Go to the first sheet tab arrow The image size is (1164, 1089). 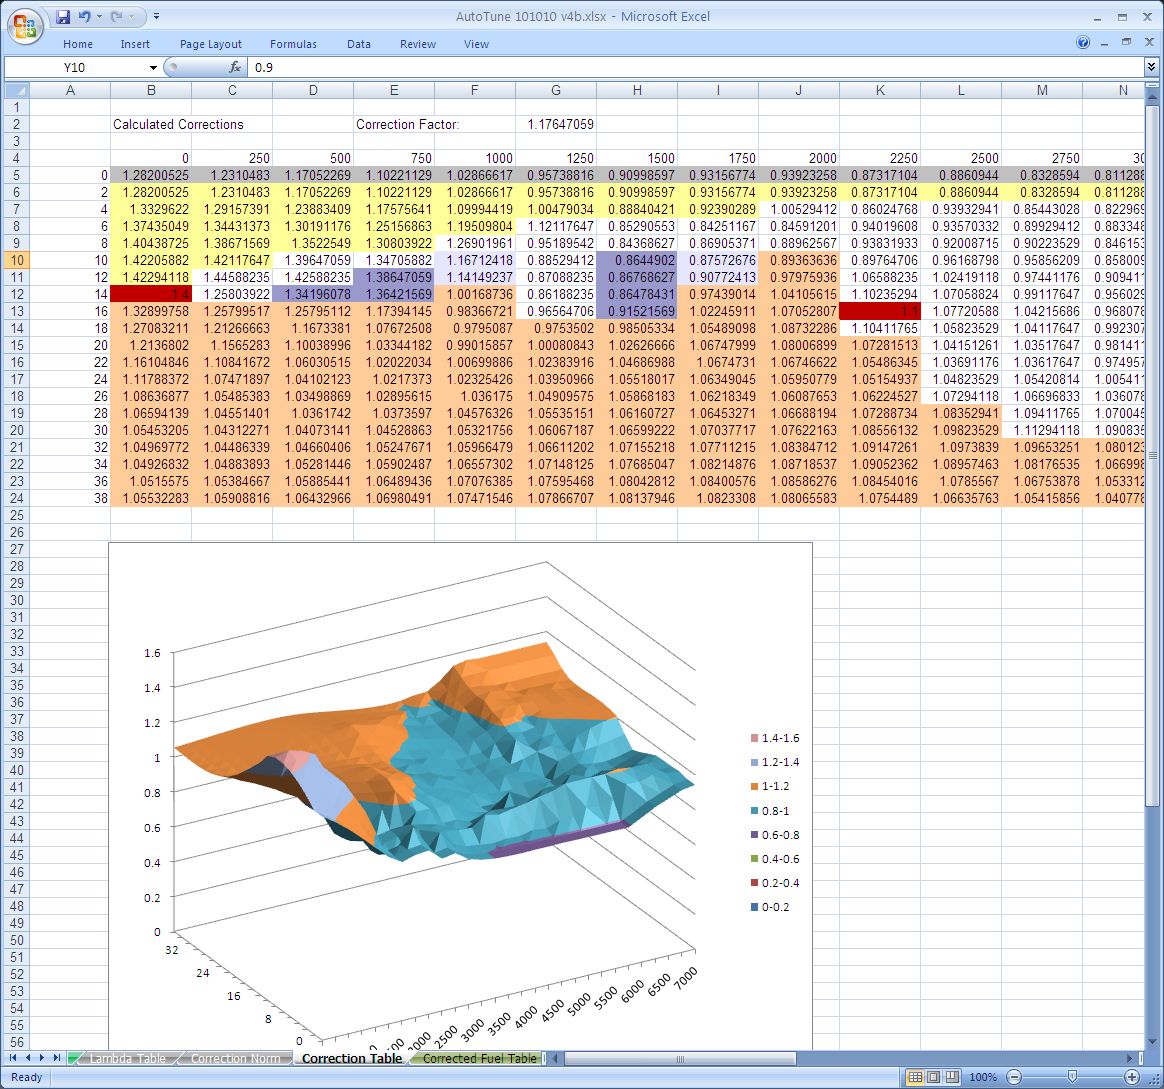[x=14, y=1057]
